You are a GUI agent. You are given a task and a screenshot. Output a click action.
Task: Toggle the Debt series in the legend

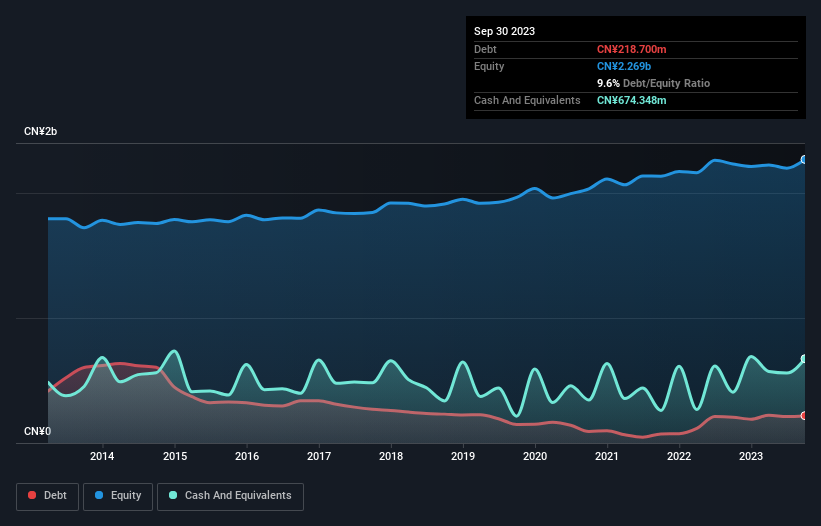(46, 496)
